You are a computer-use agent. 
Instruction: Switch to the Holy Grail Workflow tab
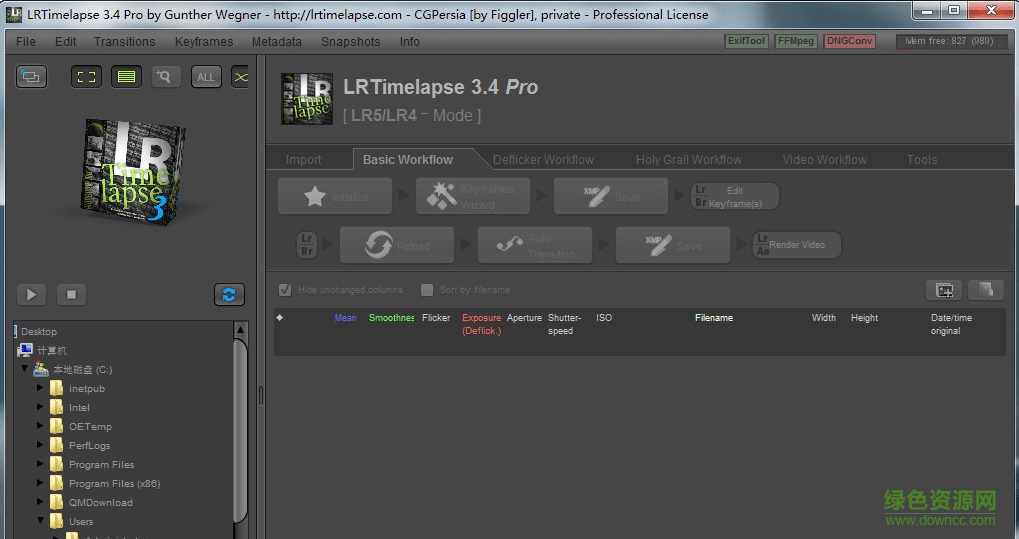coord(689,159)
